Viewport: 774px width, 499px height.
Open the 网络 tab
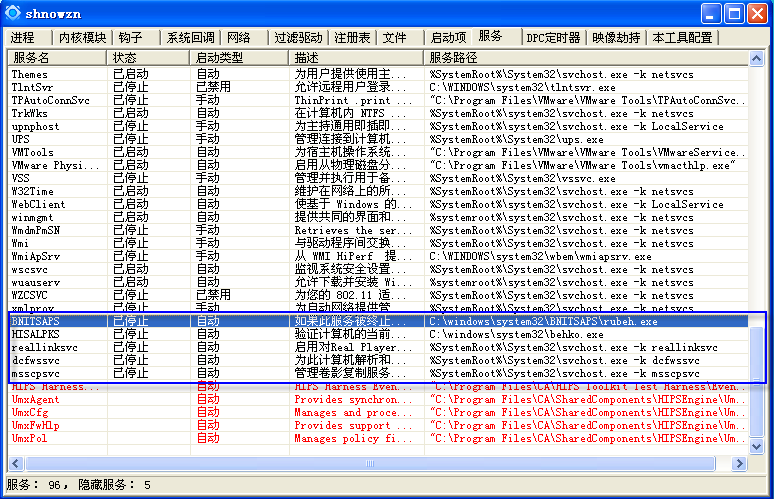[x=239, y=38]
